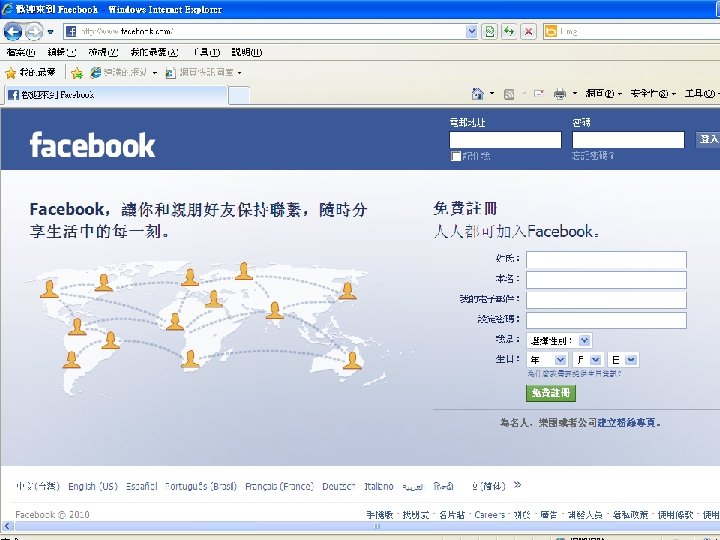The image size is (720, 540).
Task: Click the Read Mail envelope icon
Action: pos(539,94)
